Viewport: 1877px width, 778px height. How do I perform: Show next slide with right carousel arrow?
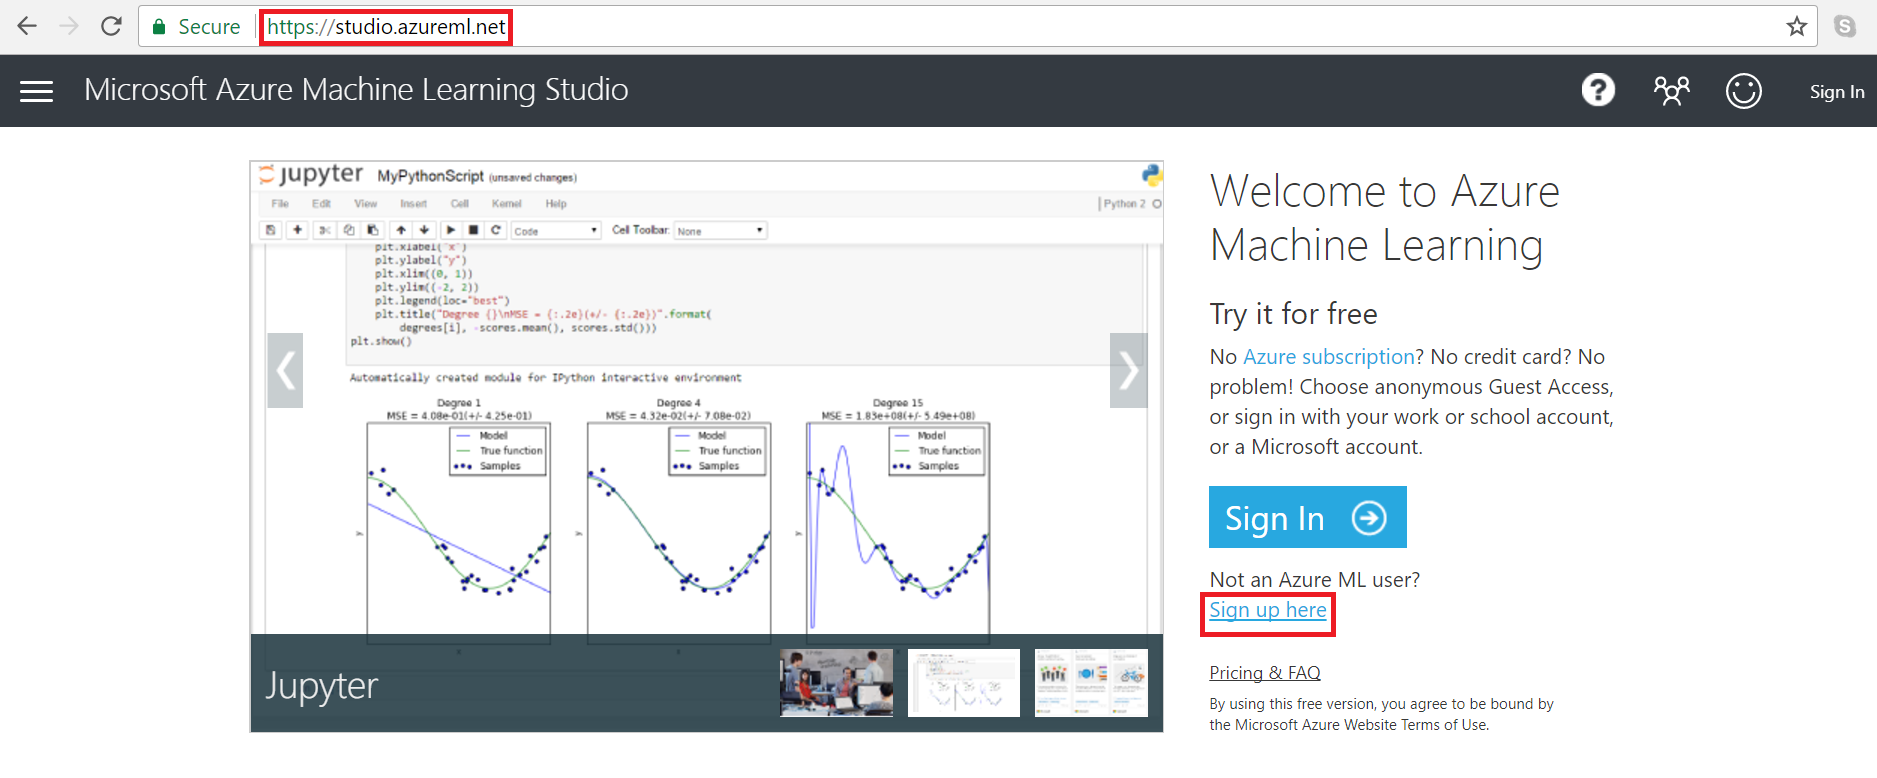1128,370
